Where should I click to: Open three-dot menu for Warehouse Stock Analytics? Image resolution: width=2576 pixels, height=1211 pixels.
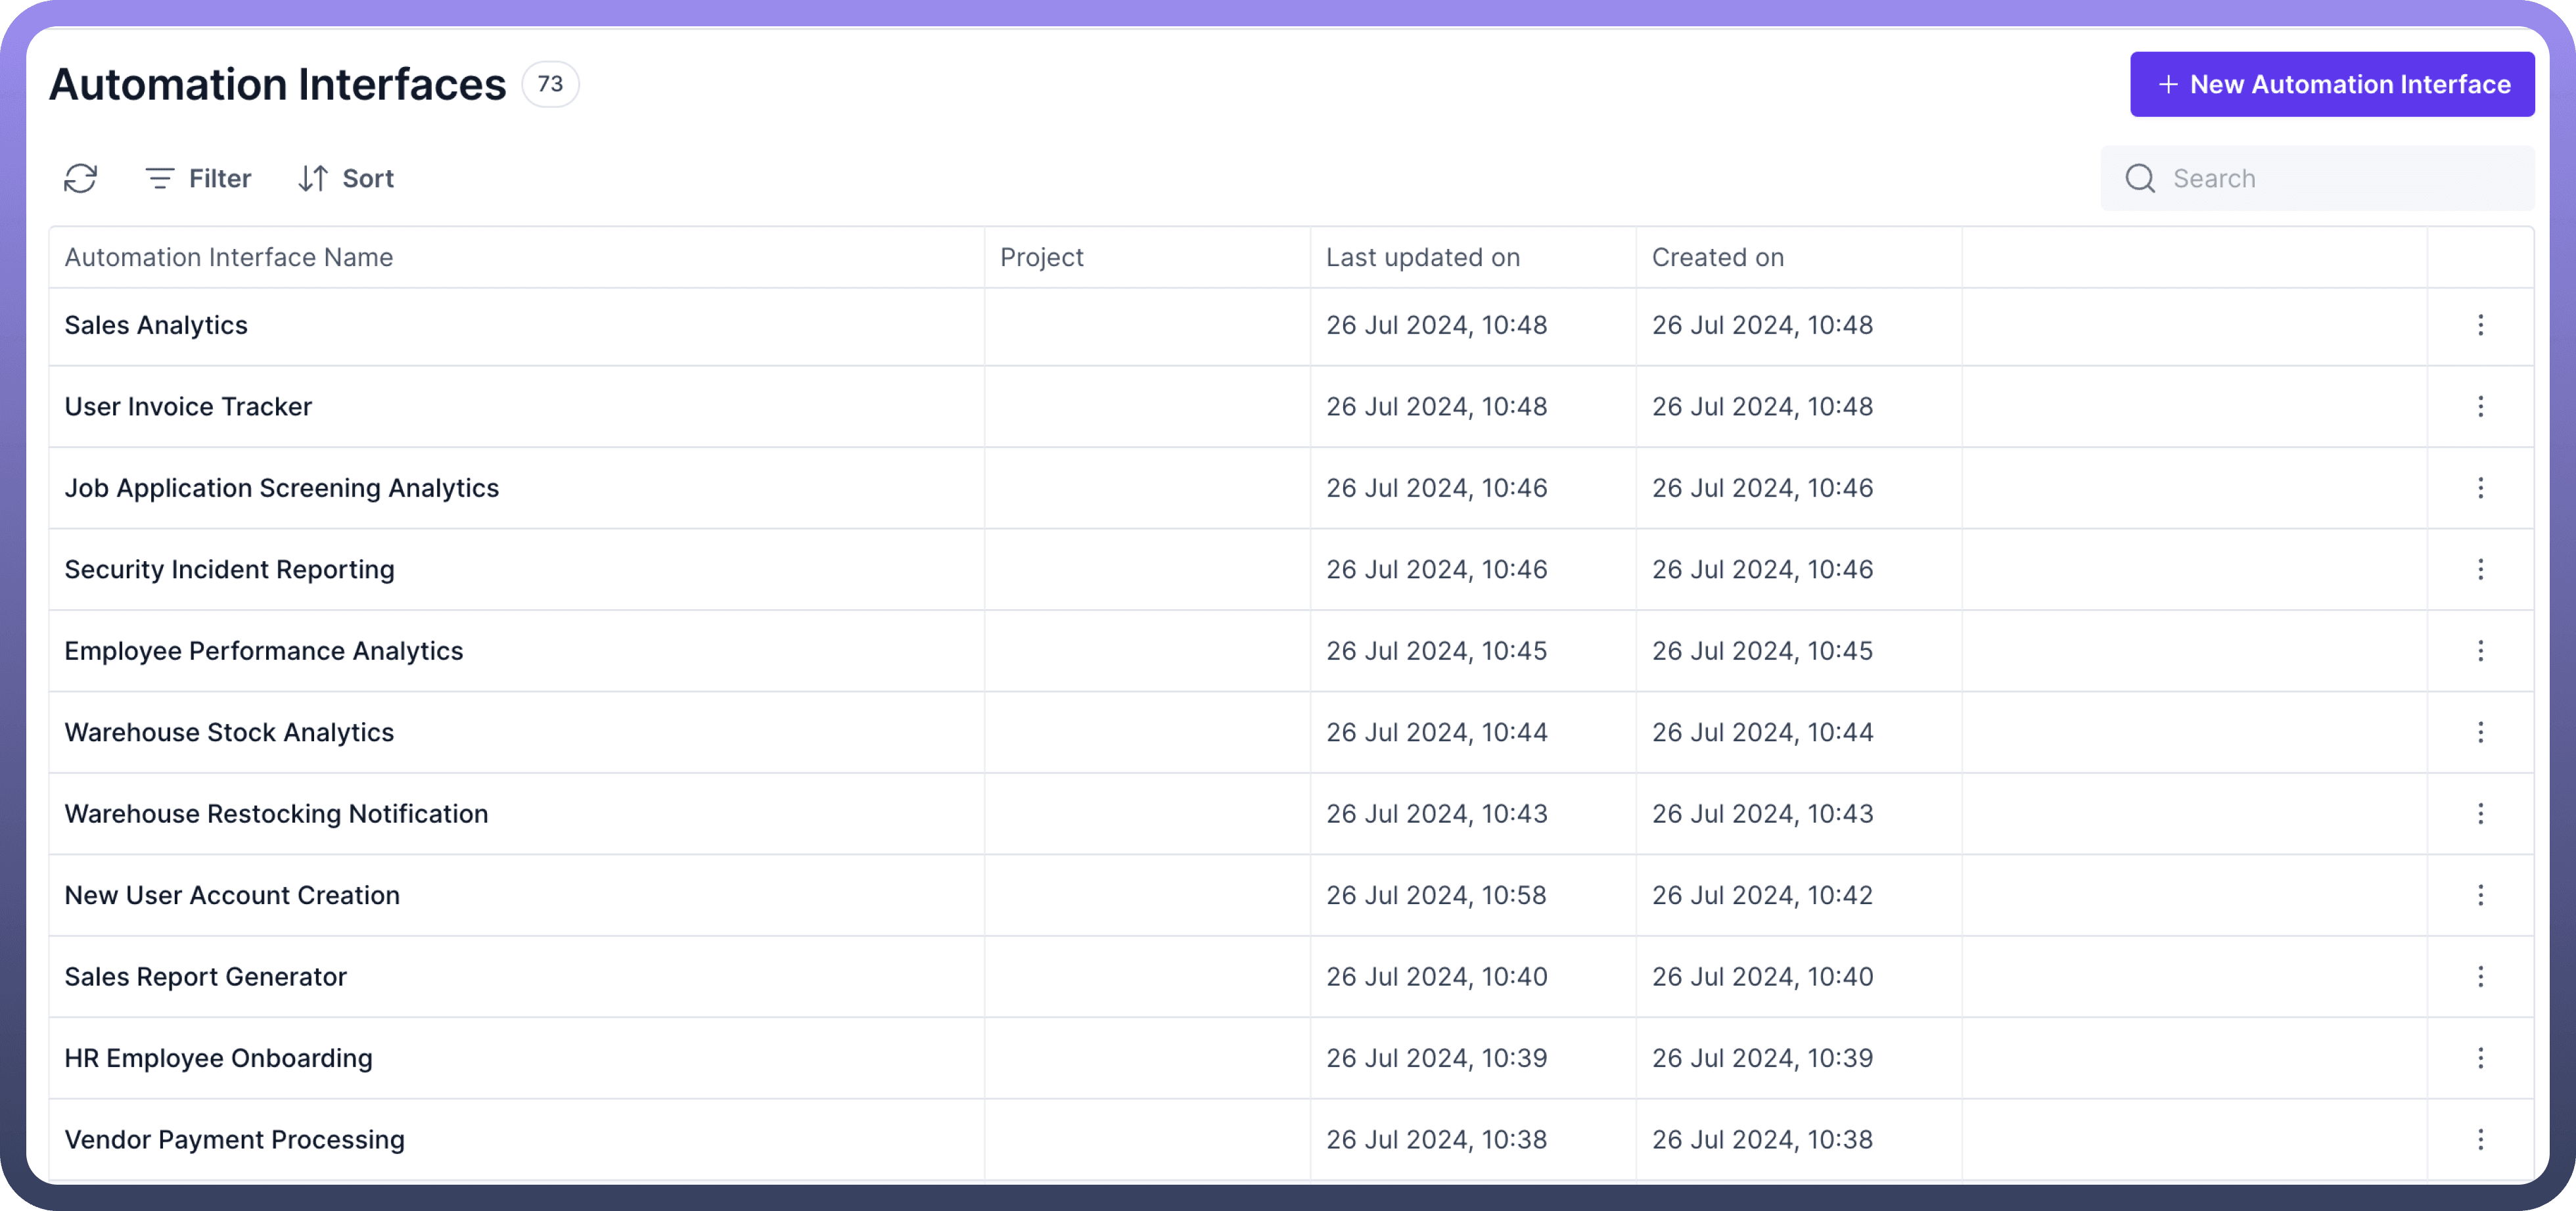tap(2480, 733)
